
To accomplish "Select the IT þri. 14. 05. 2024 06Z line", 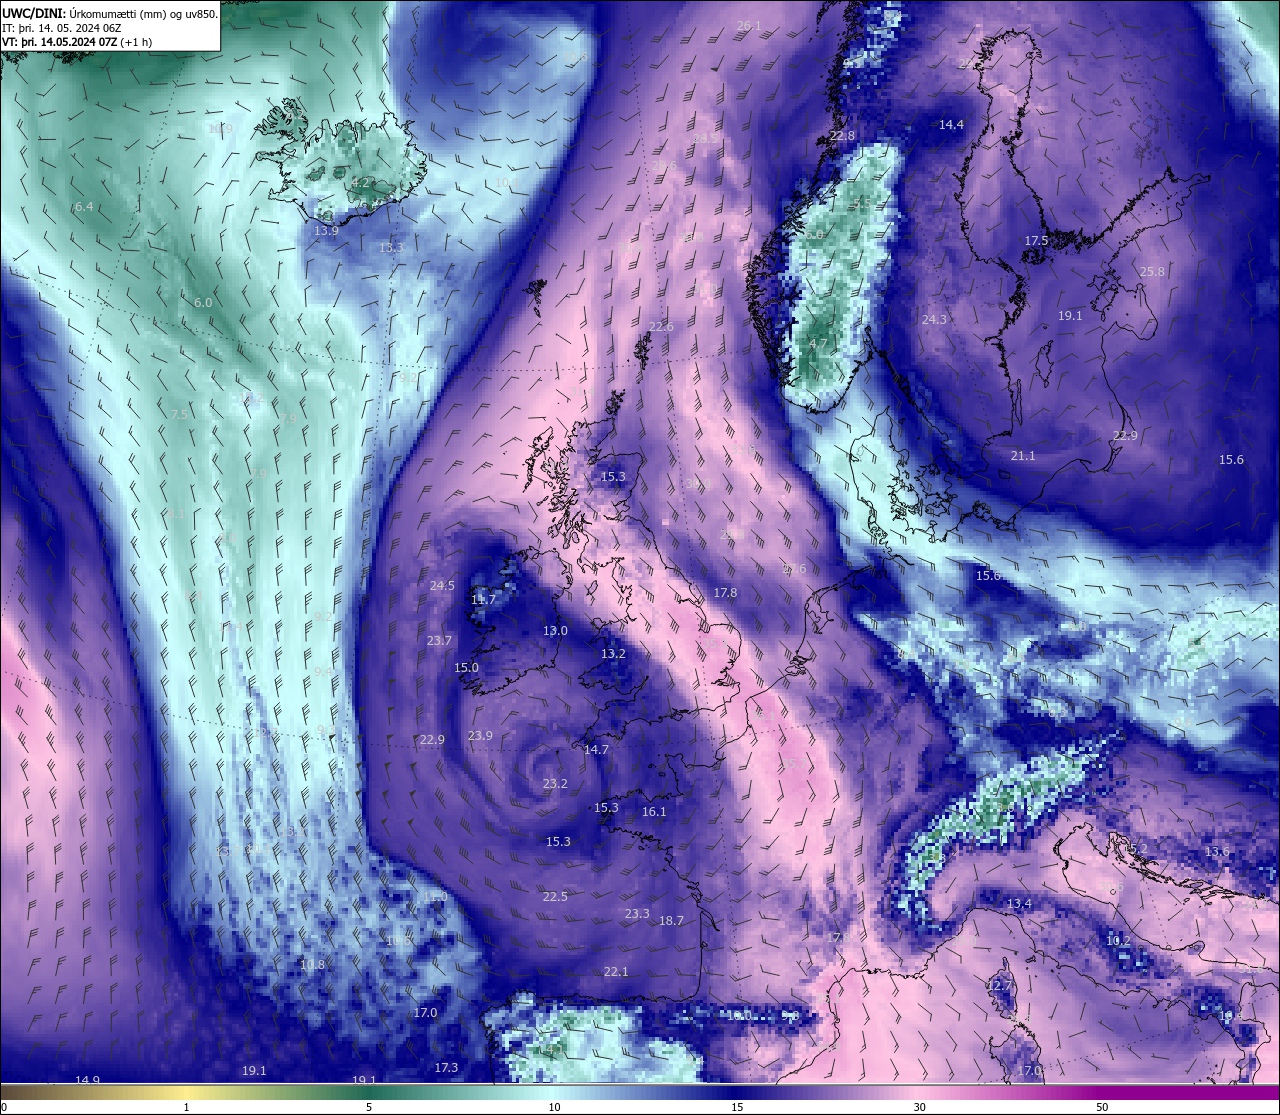I will pyautogui.click(x=62, y=28).
